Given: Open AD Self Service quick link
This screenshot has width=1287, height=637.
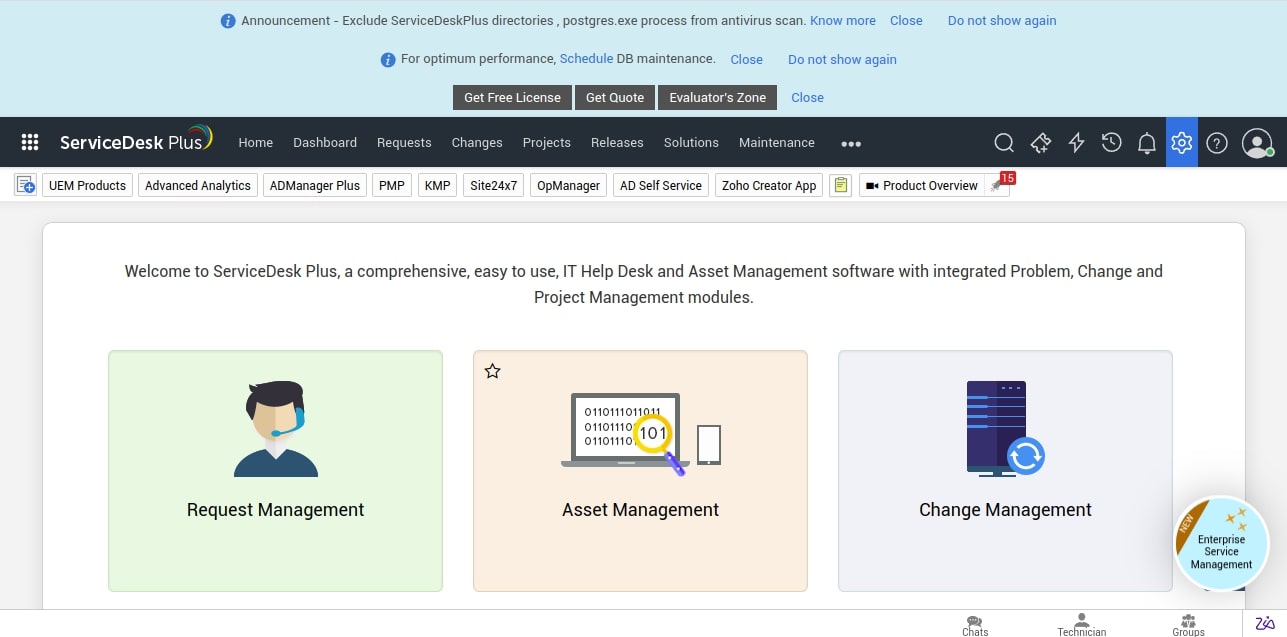Looking at the screenshot, I should [661, 185].
